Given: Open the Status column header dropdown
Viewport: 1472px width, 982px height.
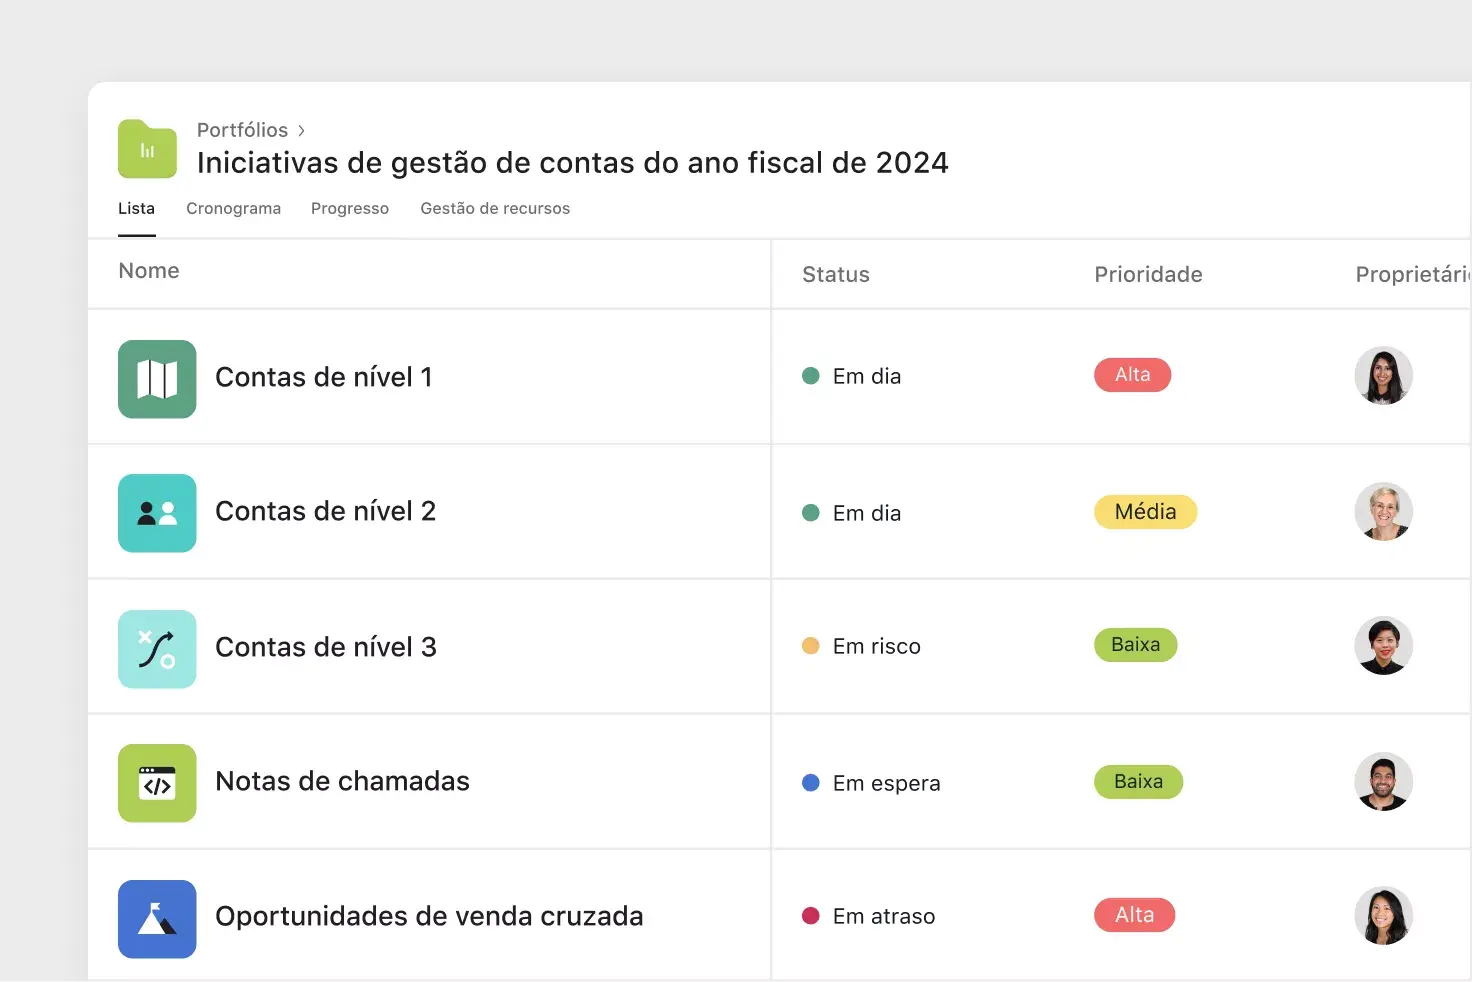Looking at the screenshot, I should pos(836,274).
